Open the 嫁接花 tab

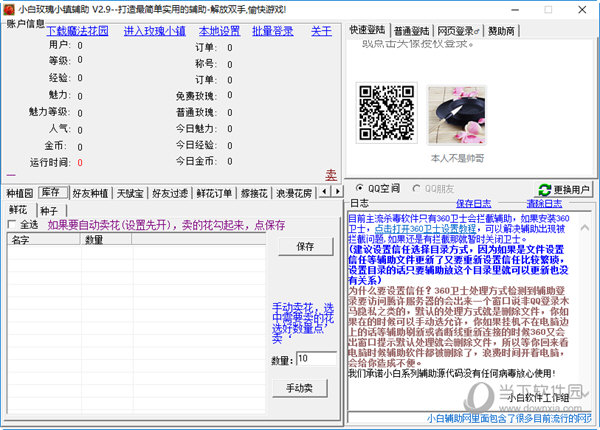click(254, 193)
